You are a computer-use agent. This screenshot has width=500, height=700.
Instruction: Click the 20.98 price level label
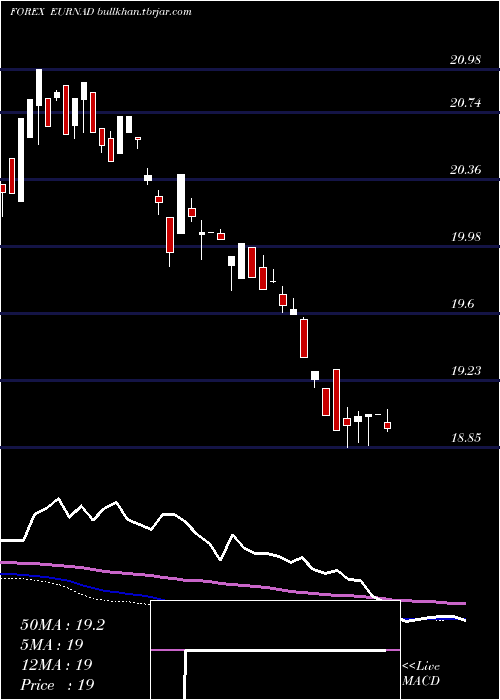click(466, 60)
